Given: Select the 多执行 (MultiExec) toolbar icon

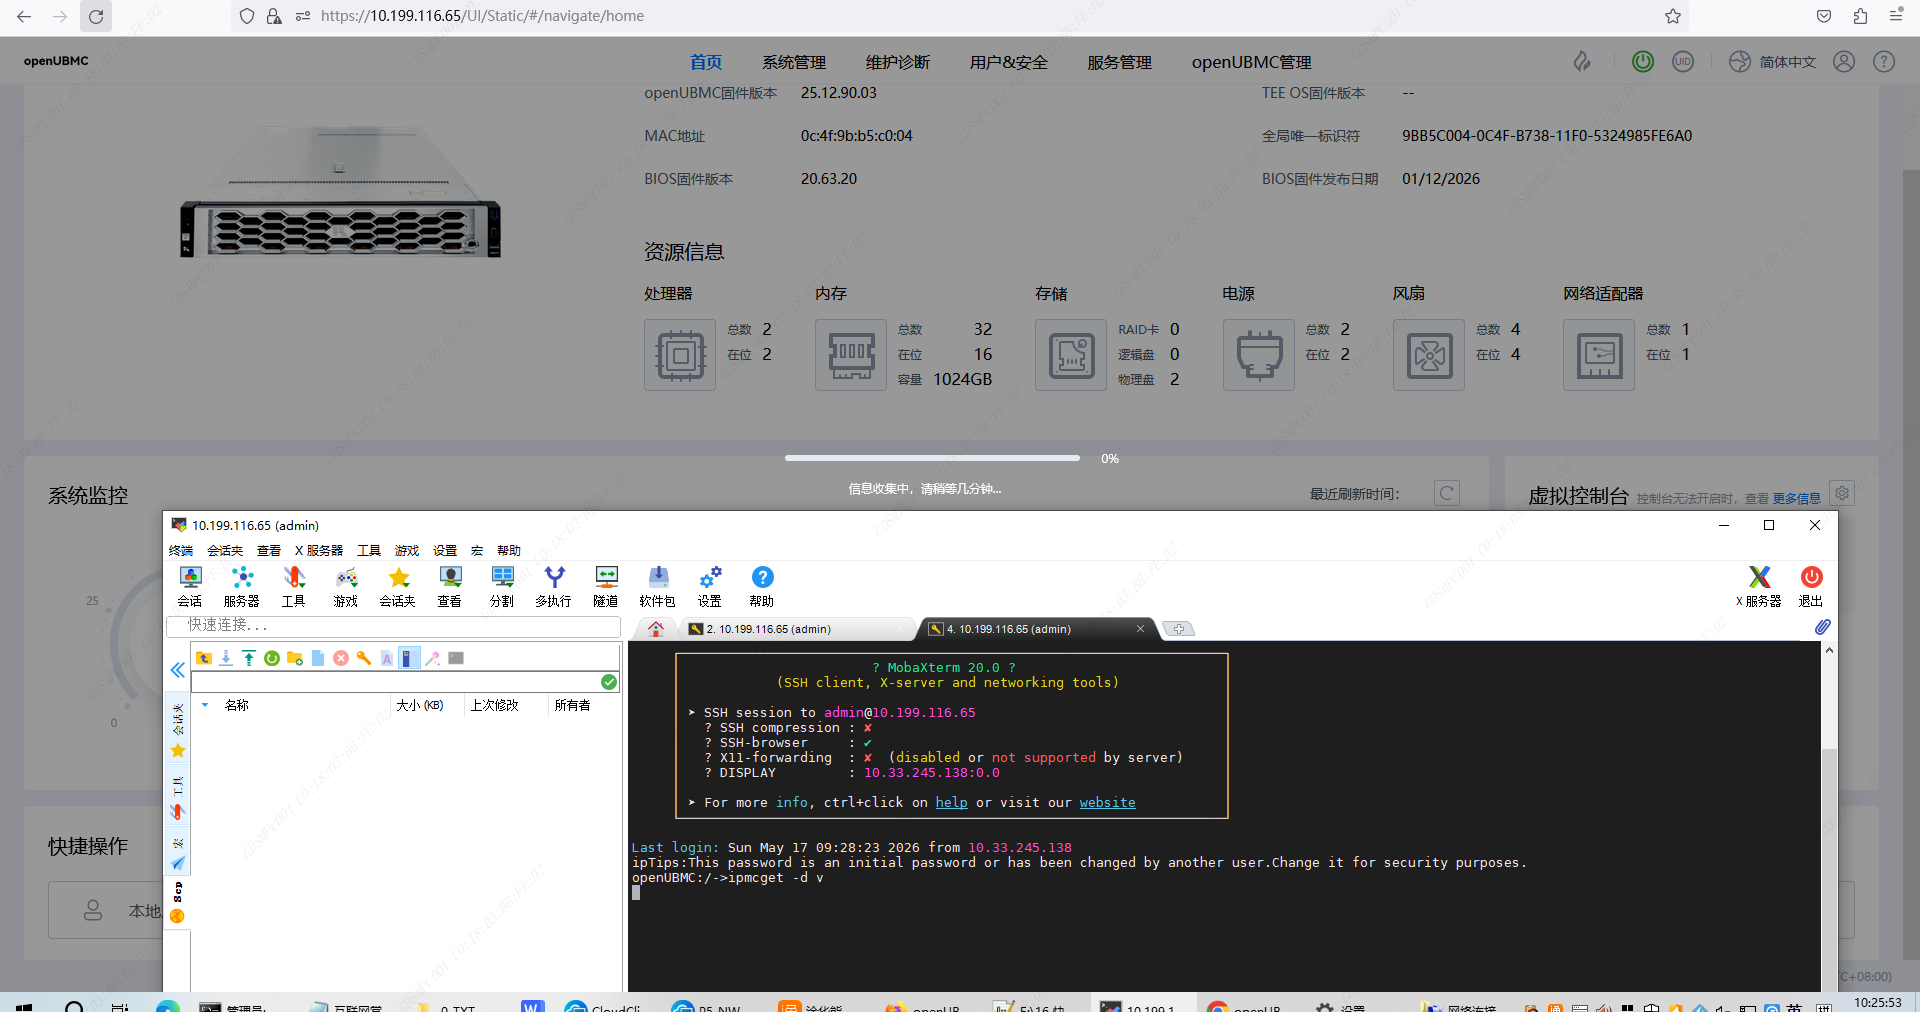Looking at the screenshot, I should point(554,586).
